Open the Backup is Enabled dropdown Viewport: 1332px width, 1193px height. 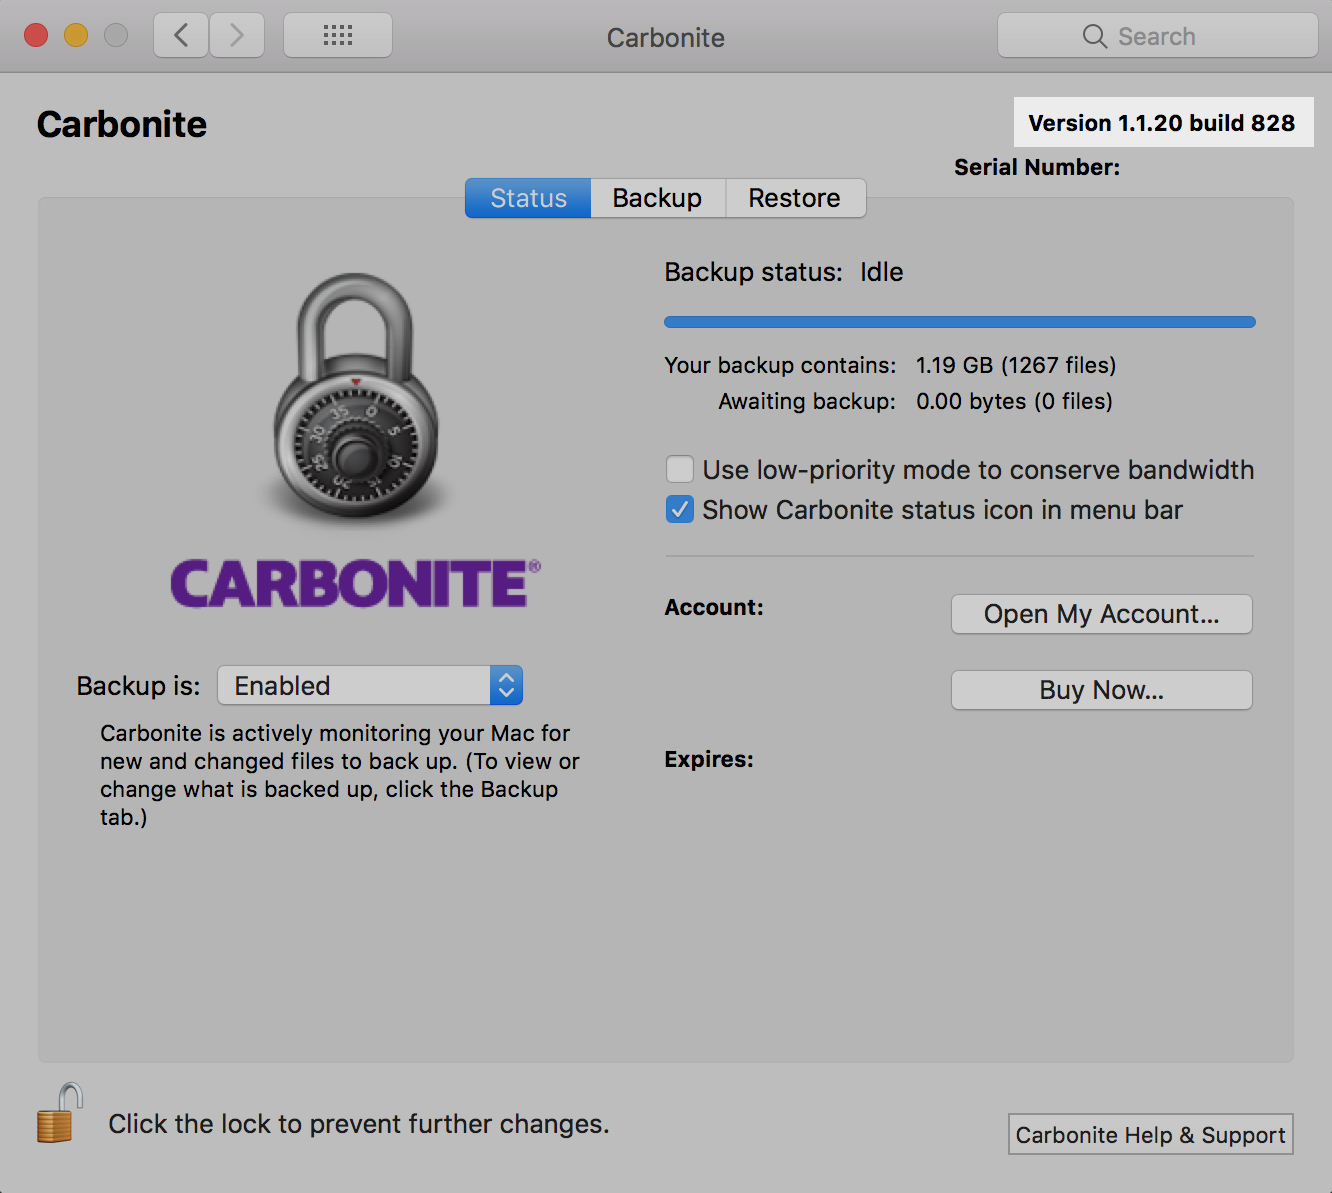coord(355,686)
